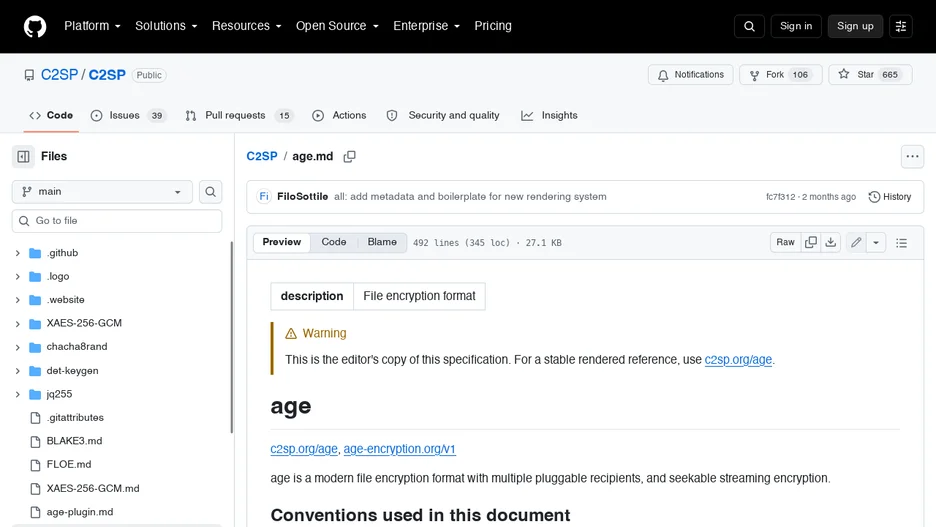
Task: Open c2sp.org/age link in warning
Action: (x=738, y=360)
